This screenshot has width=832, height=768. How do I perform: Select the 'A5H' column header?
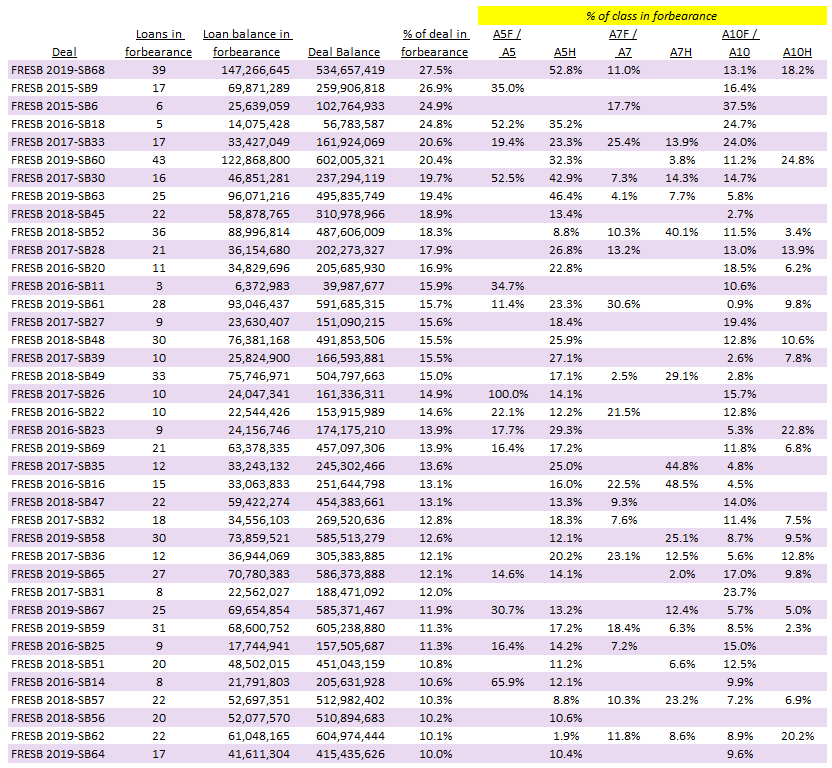tap(566, 52)
